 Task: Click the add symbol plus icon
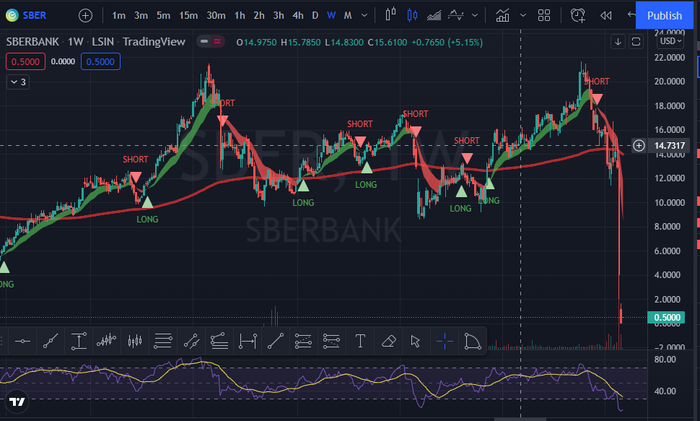tap(85, 16)
